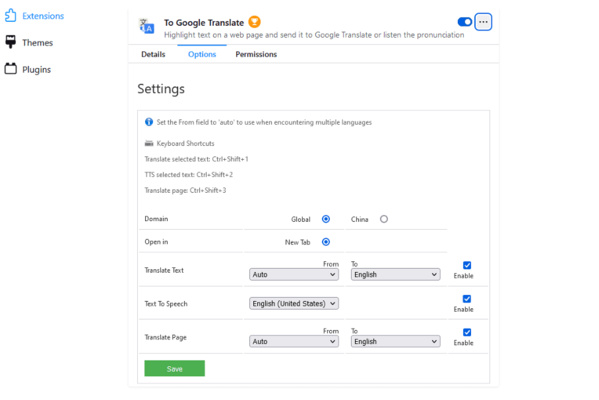Click the Keyboard Shortcuts keyboard icon
599x400 pixels.
[x=149, y=143]
